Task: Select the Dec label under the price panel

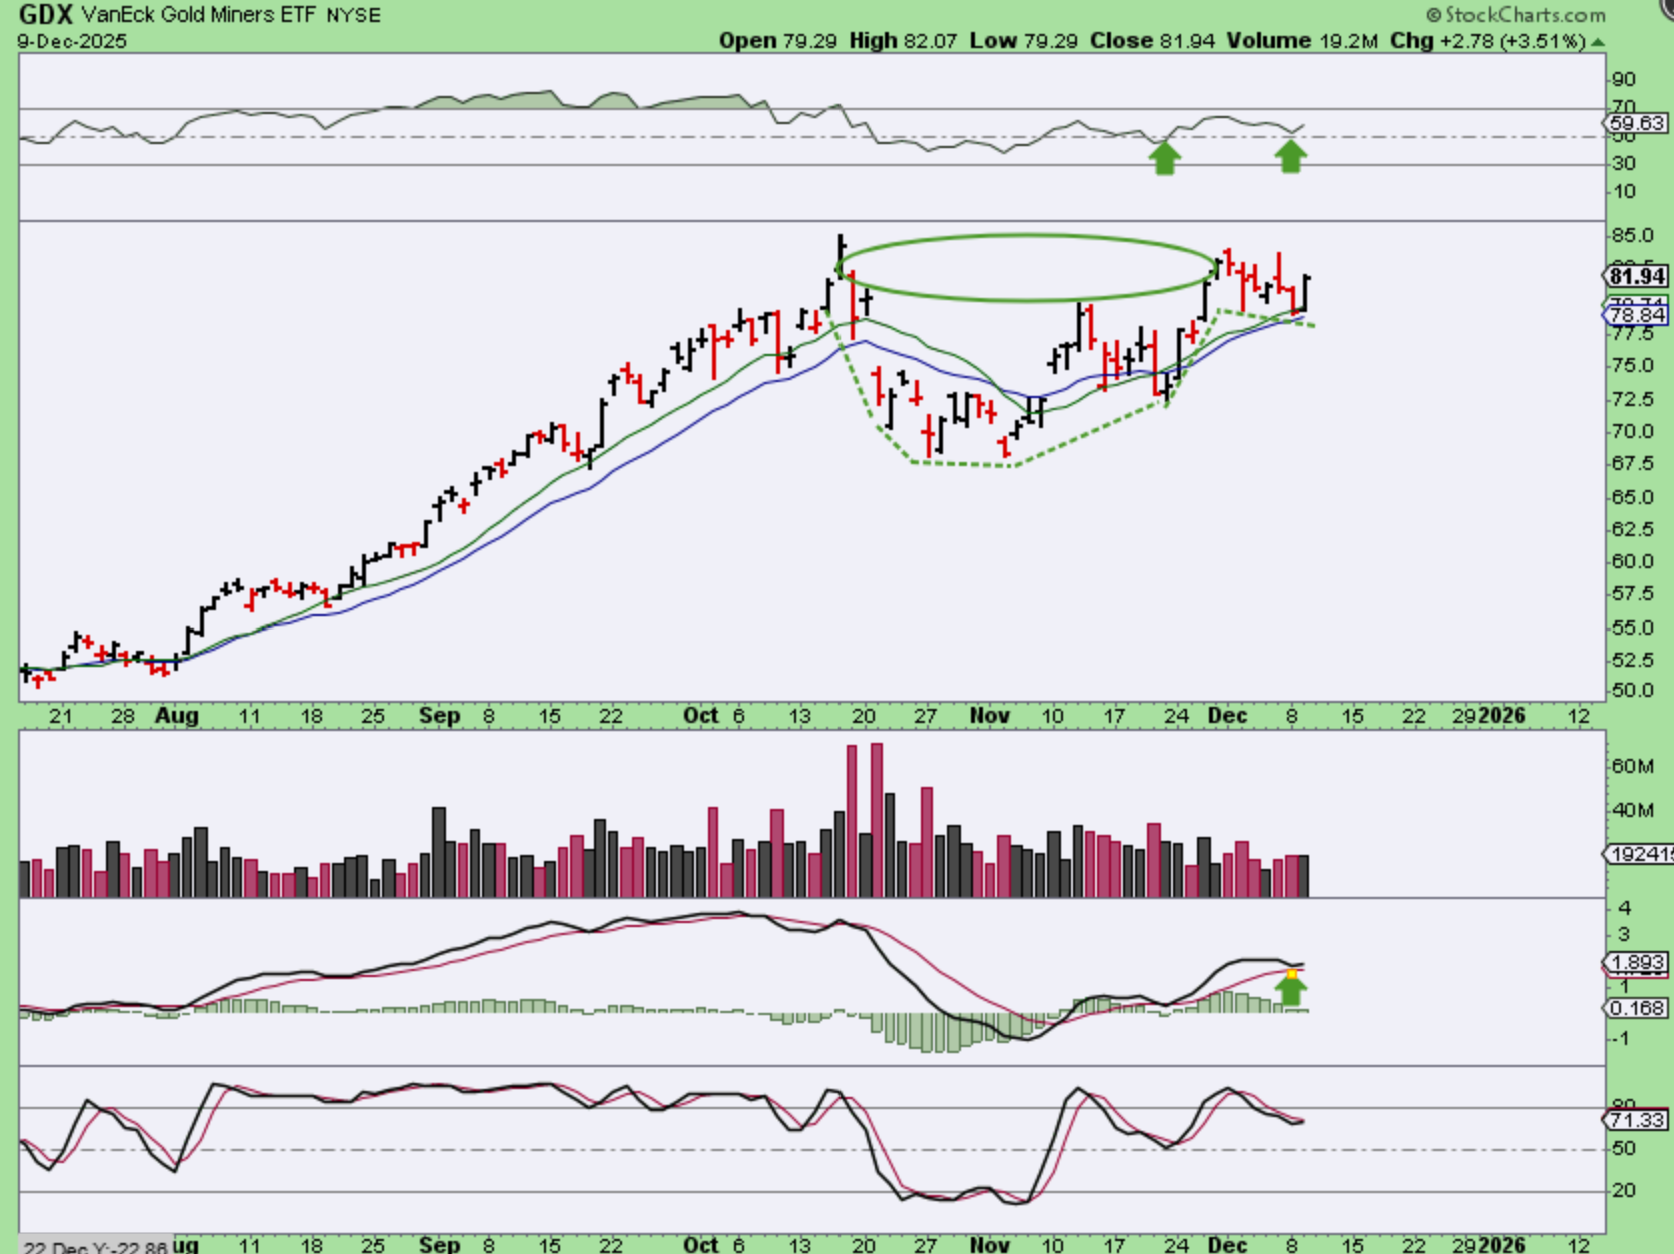Action: point(1227,716)
